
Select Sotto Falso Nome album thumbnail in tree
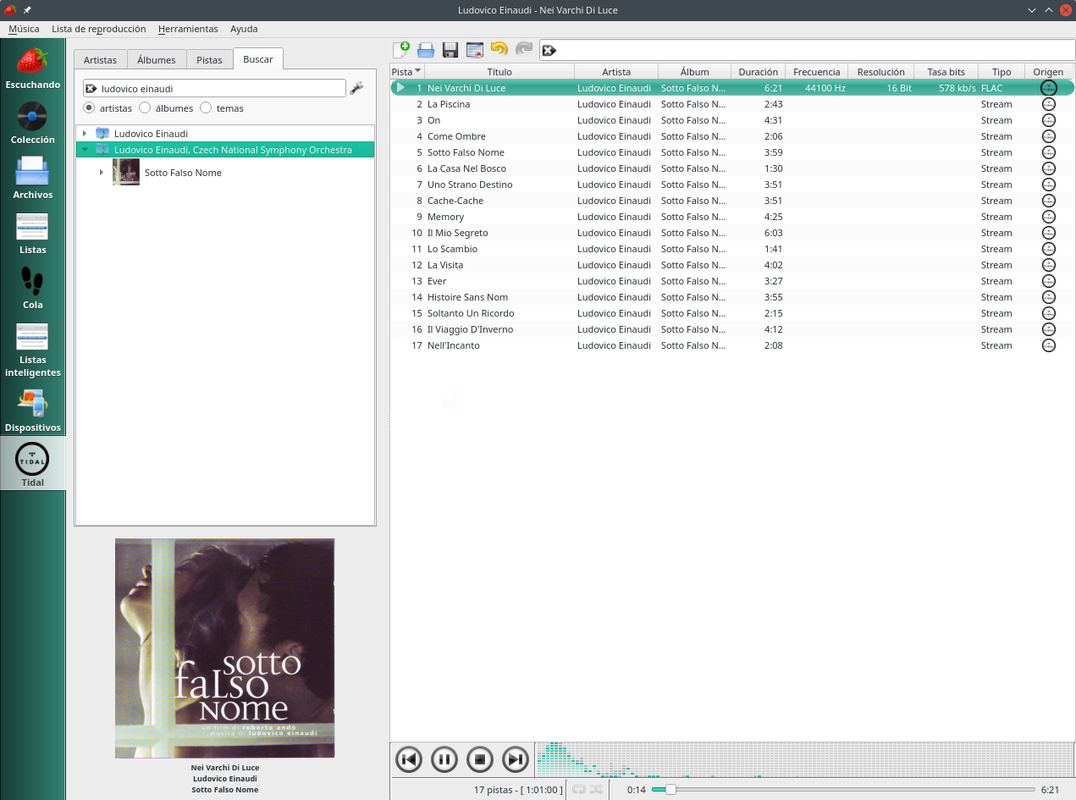126,172
